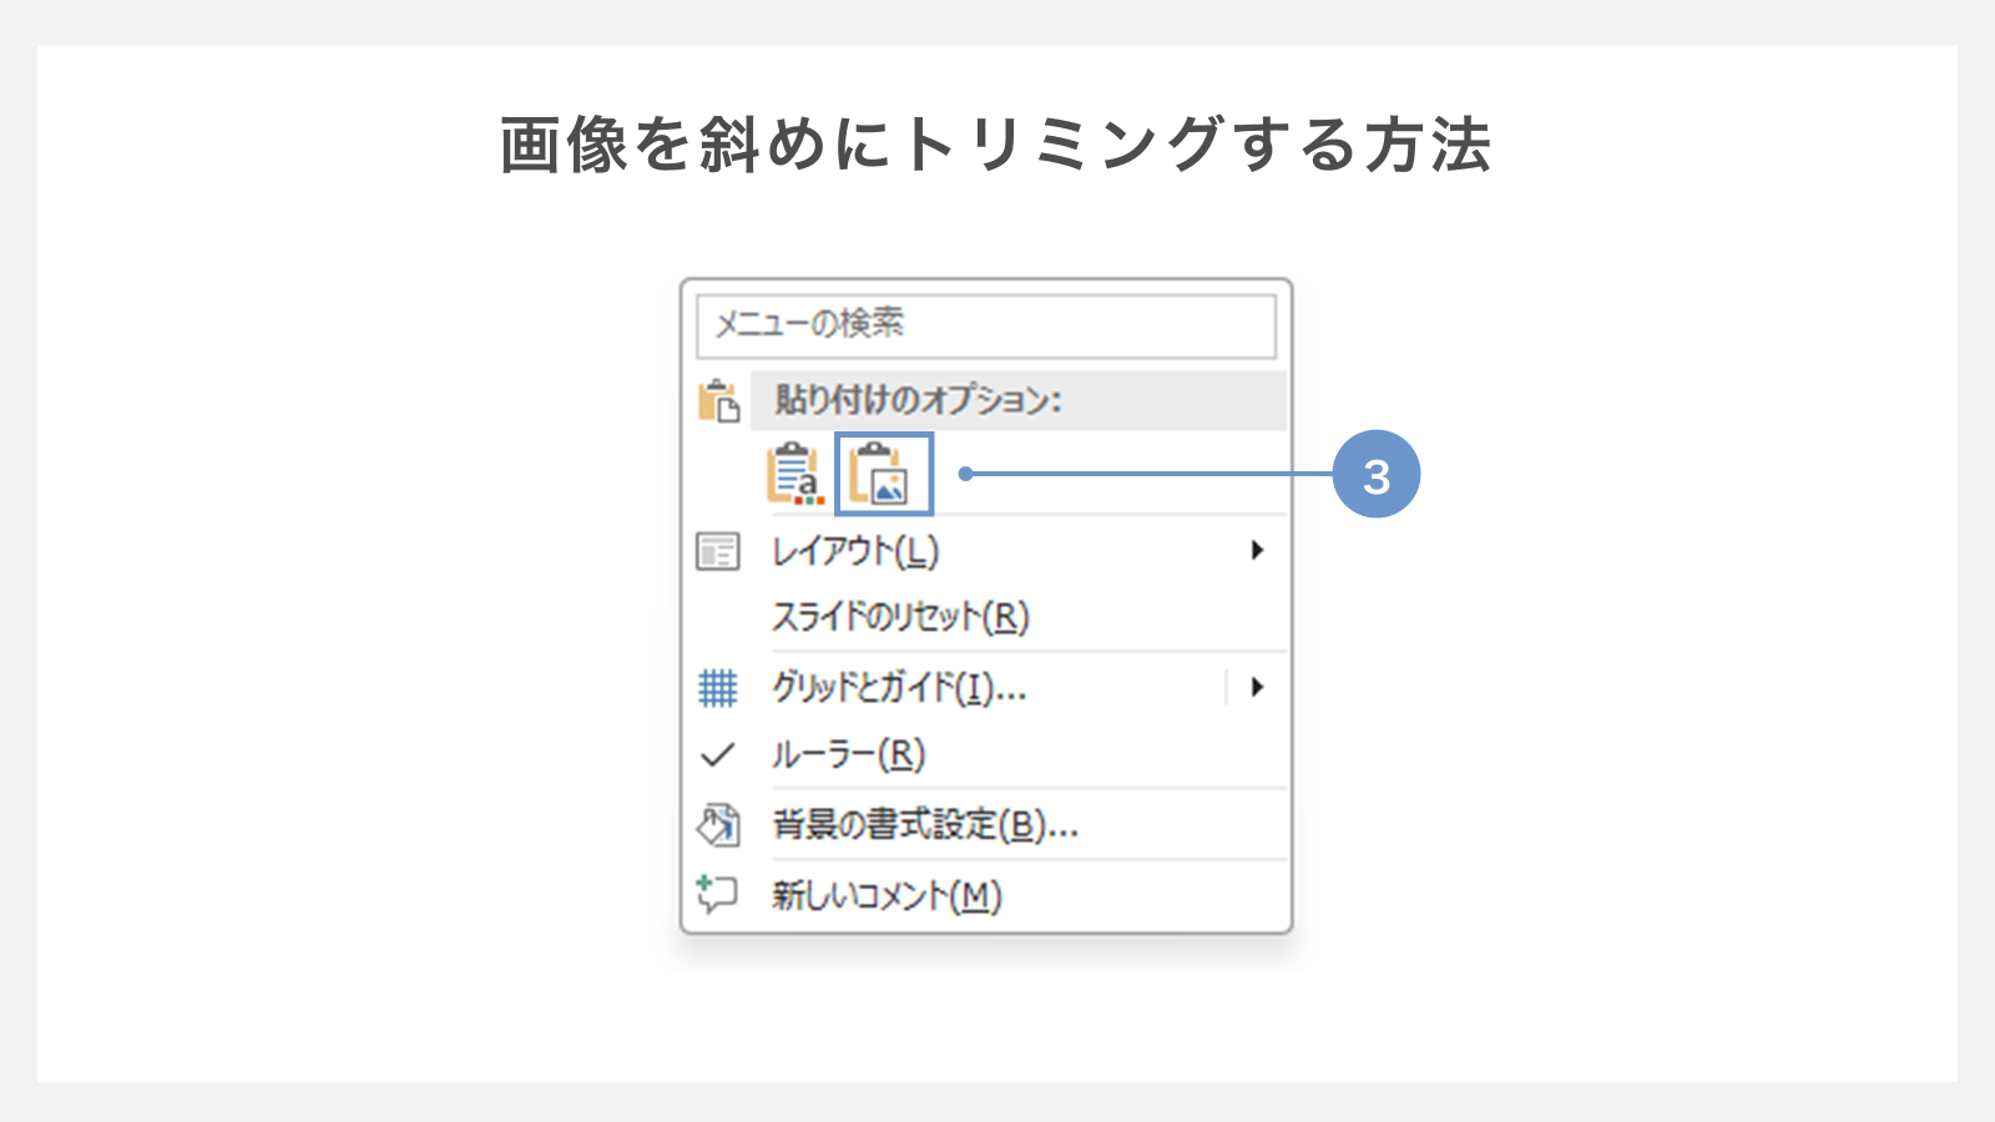This screenshot has width=1995, height=1122.
Task: Click the clipboard icon beside paste options
Action: (x=719, y=401)
